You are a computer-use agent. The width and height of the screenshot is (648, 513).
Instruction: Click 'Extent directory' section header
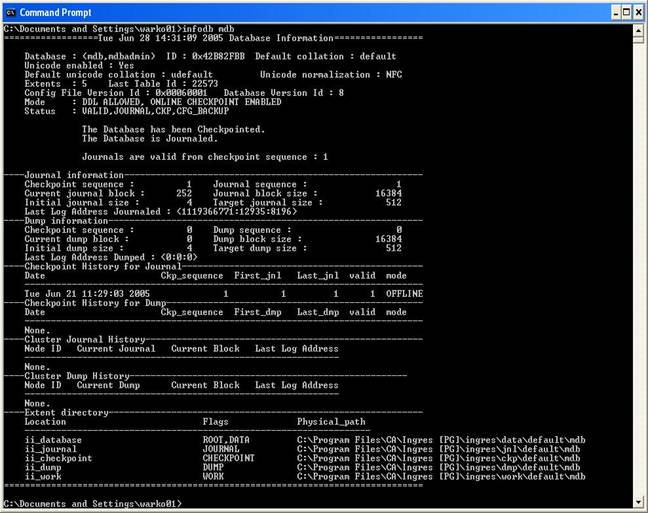tap(66, 412)
